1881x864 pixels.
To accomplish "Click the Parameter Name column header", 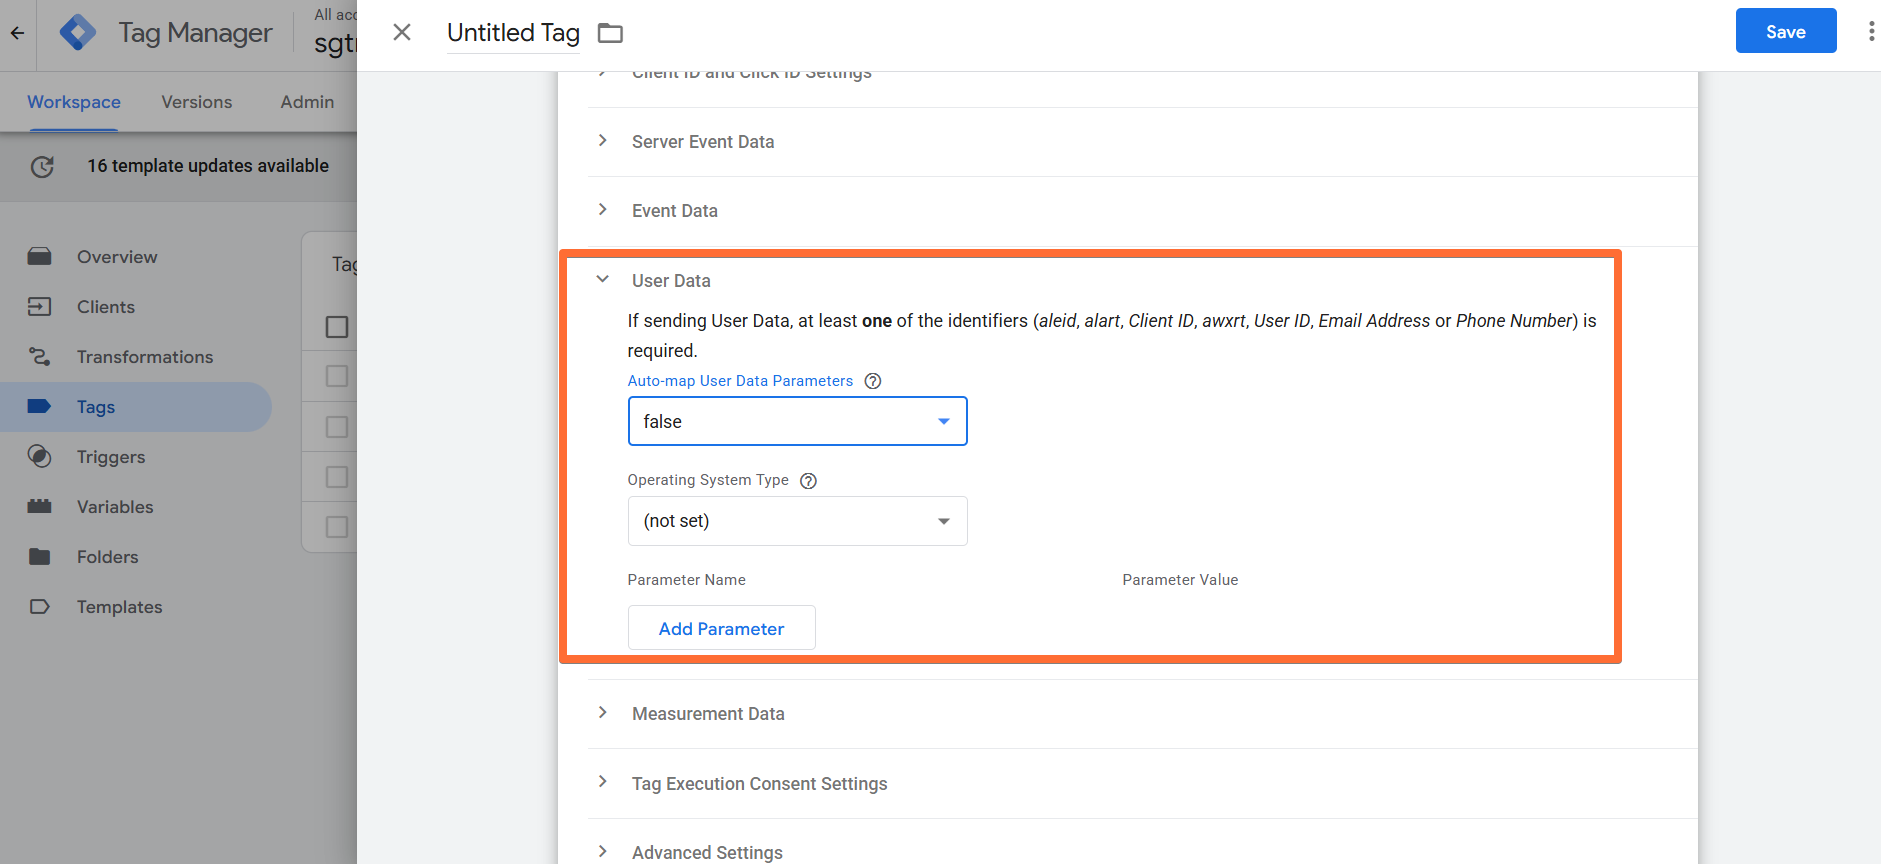I will [687, 580].
